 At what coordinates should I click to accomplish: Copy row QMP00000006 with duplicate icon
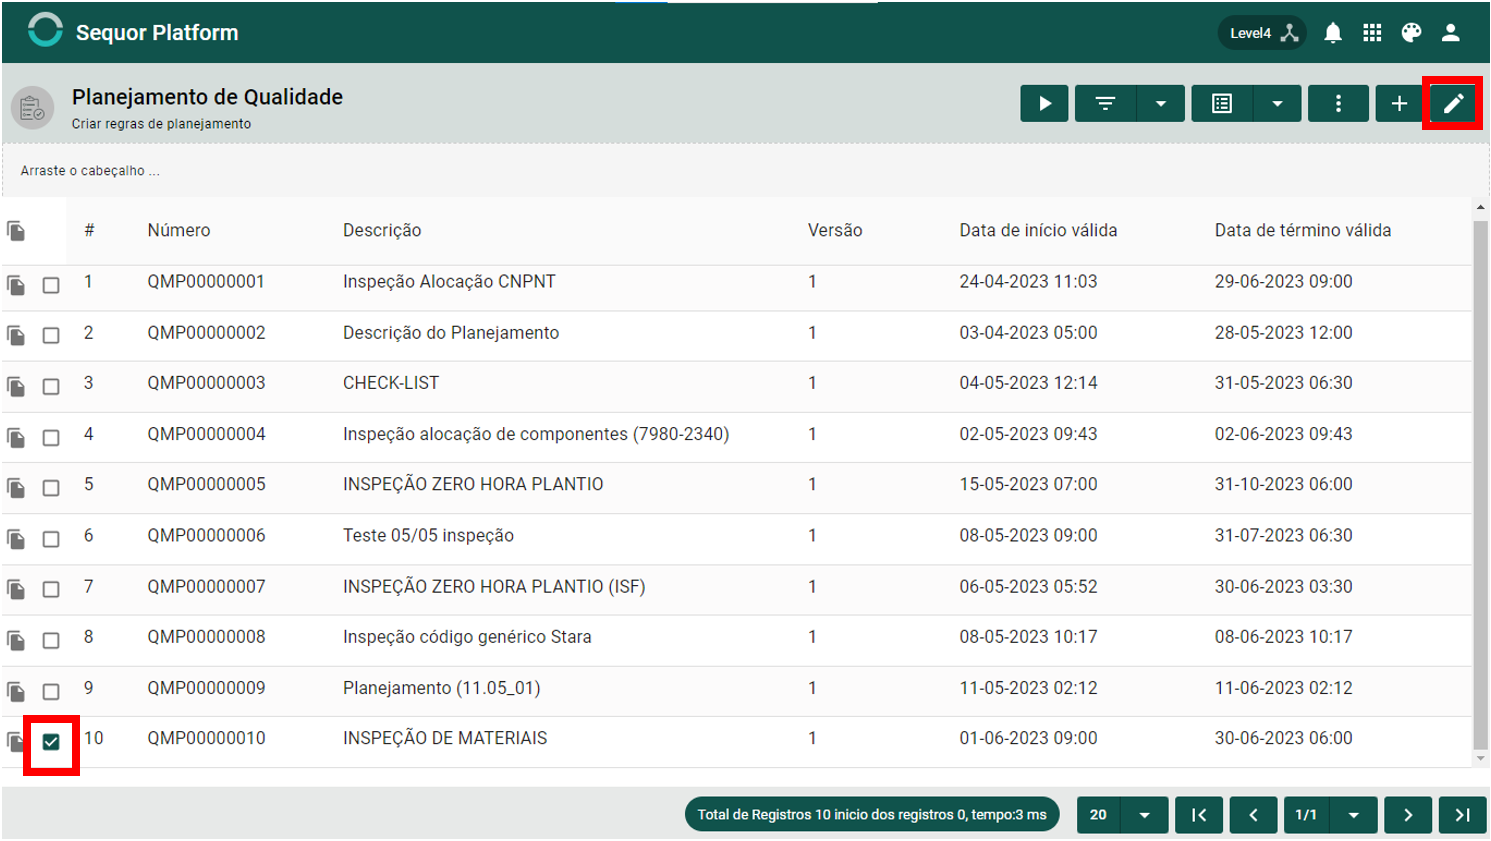16,539
